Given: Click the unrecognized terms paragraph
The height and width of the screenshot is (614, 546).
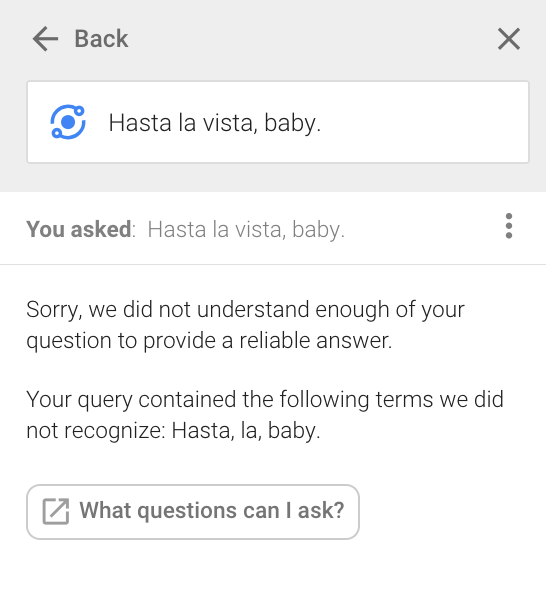Looking at the screenshot, I should [x=265, y=415].
